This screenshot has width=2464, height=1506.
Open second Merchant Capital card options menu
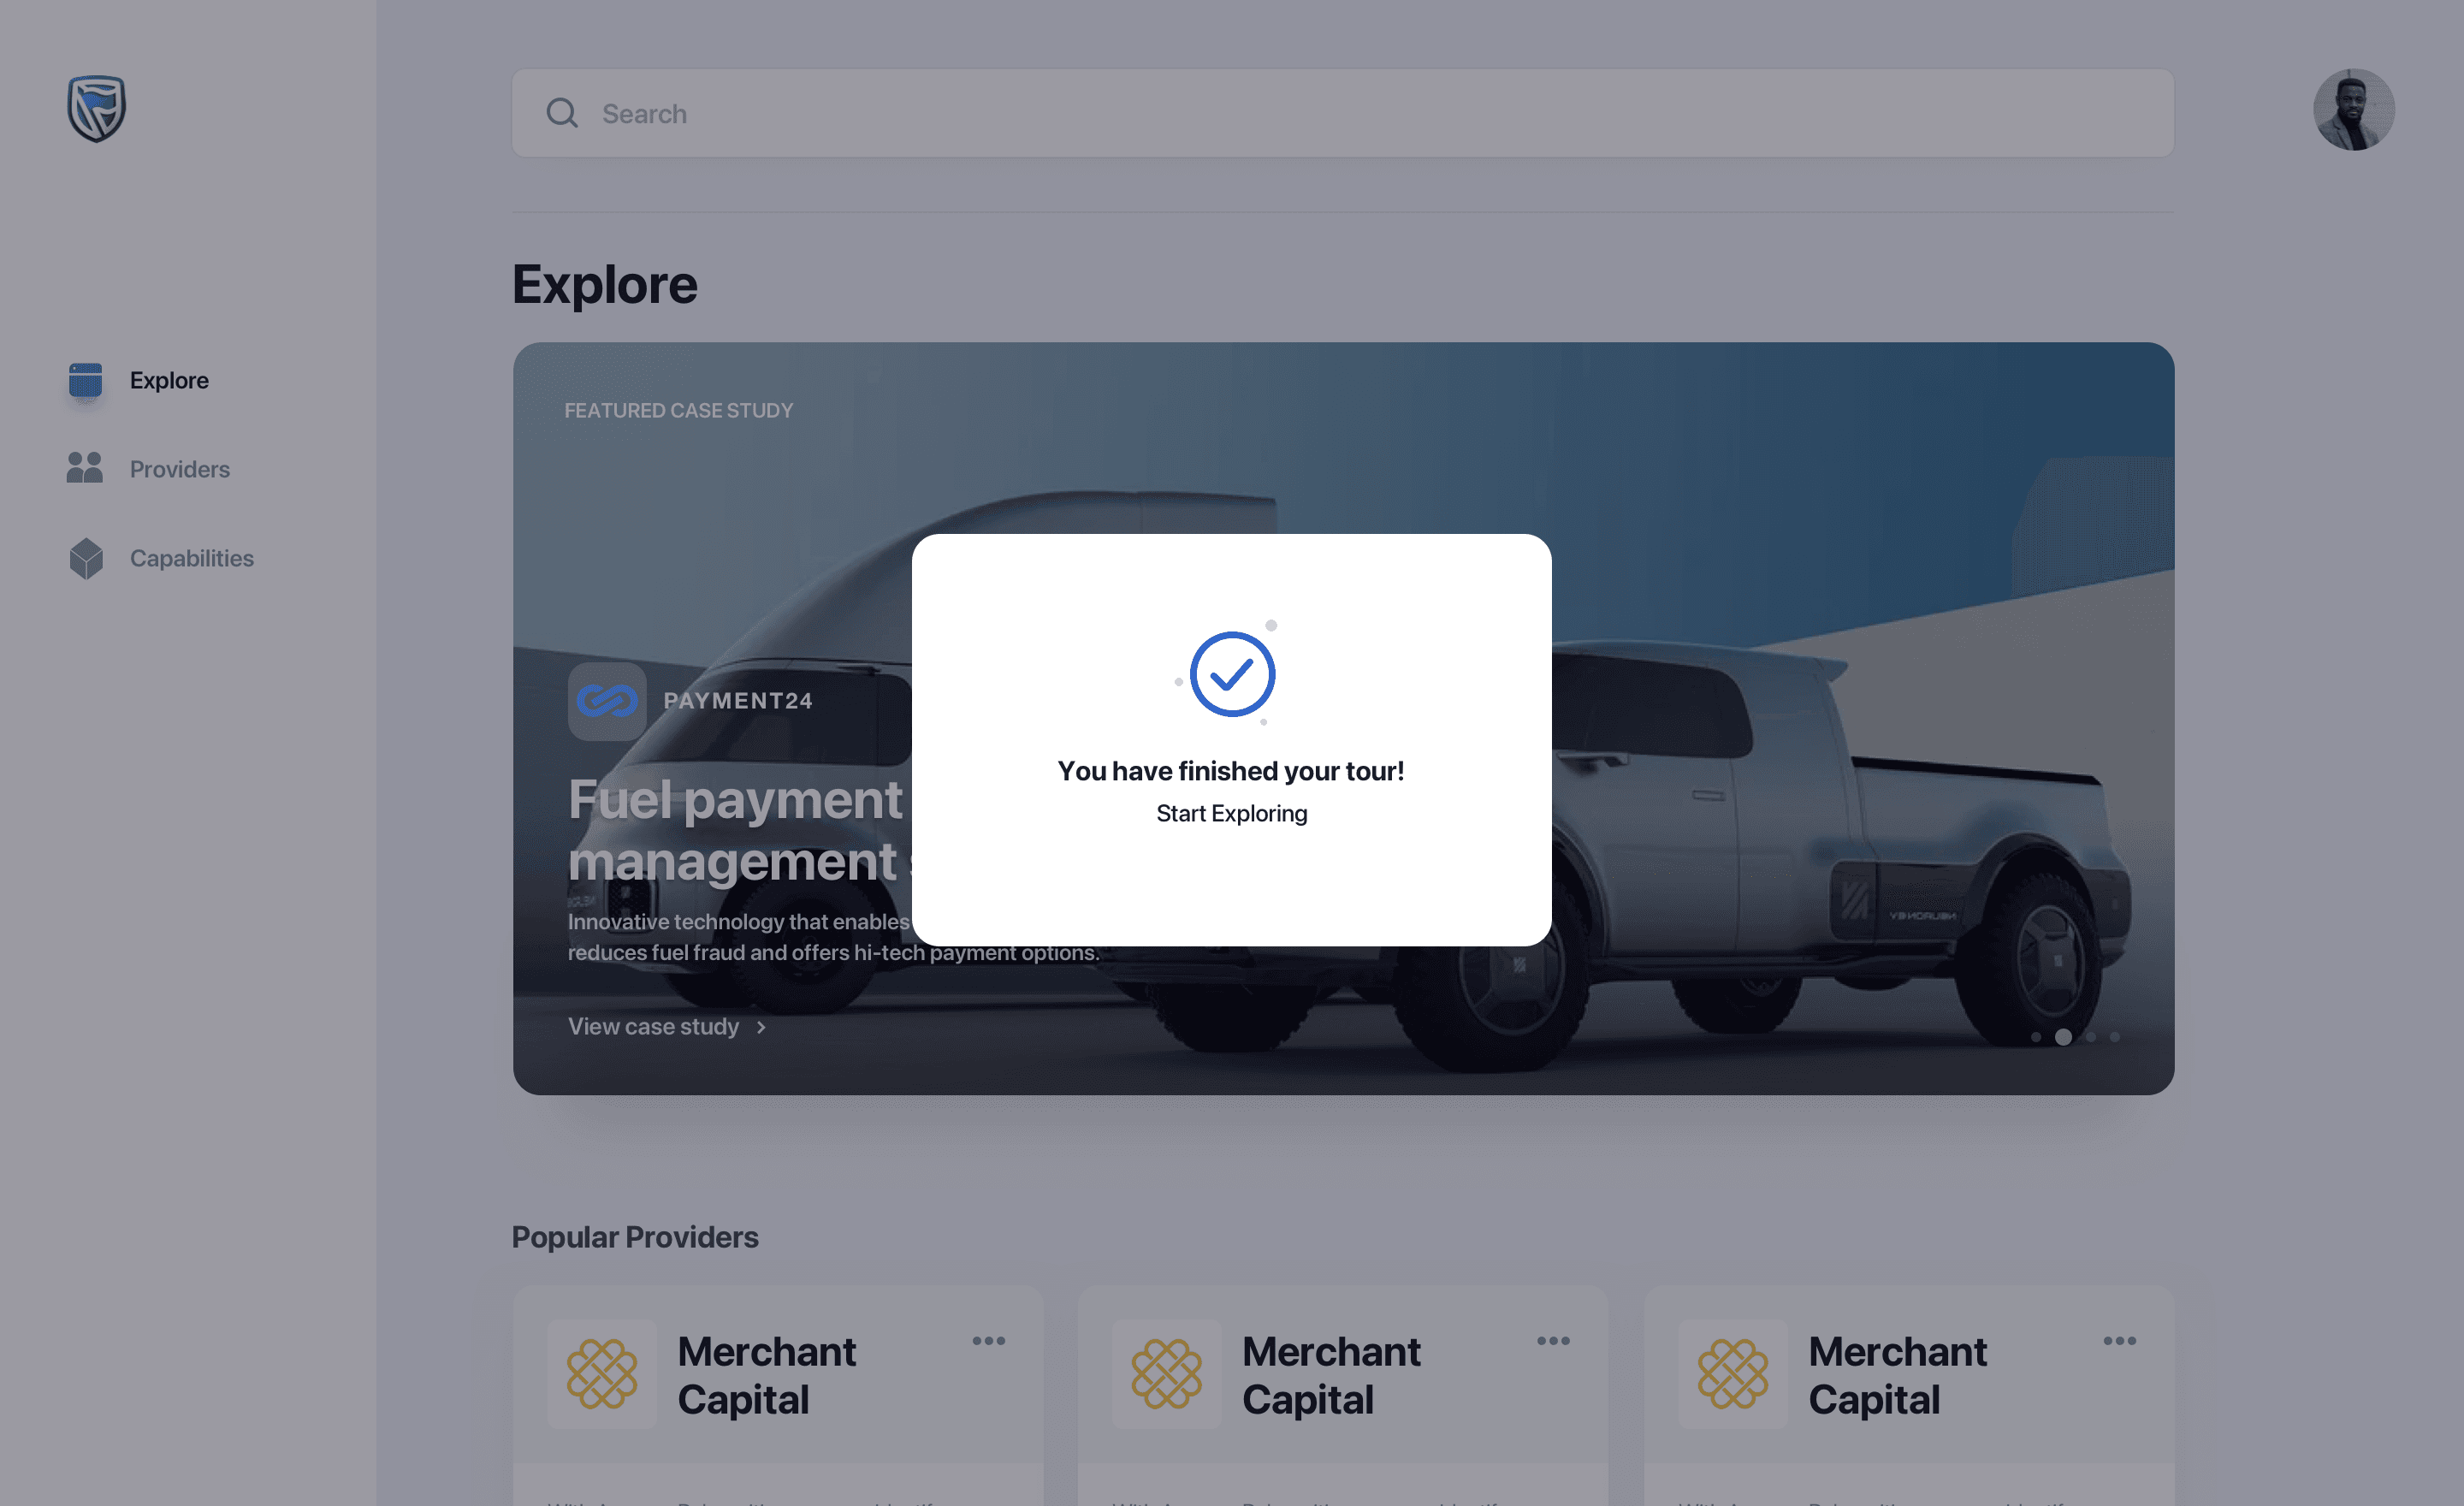pyautogui.click(x=1552, y=1341)
